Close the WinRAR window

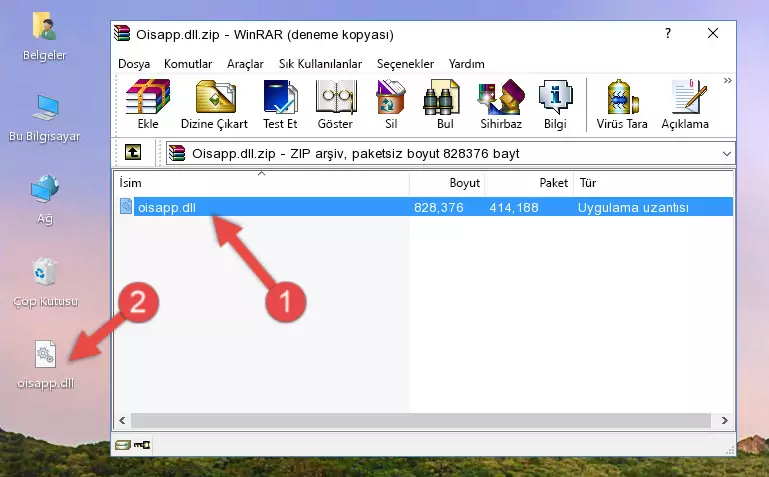(x=713, y=33)
